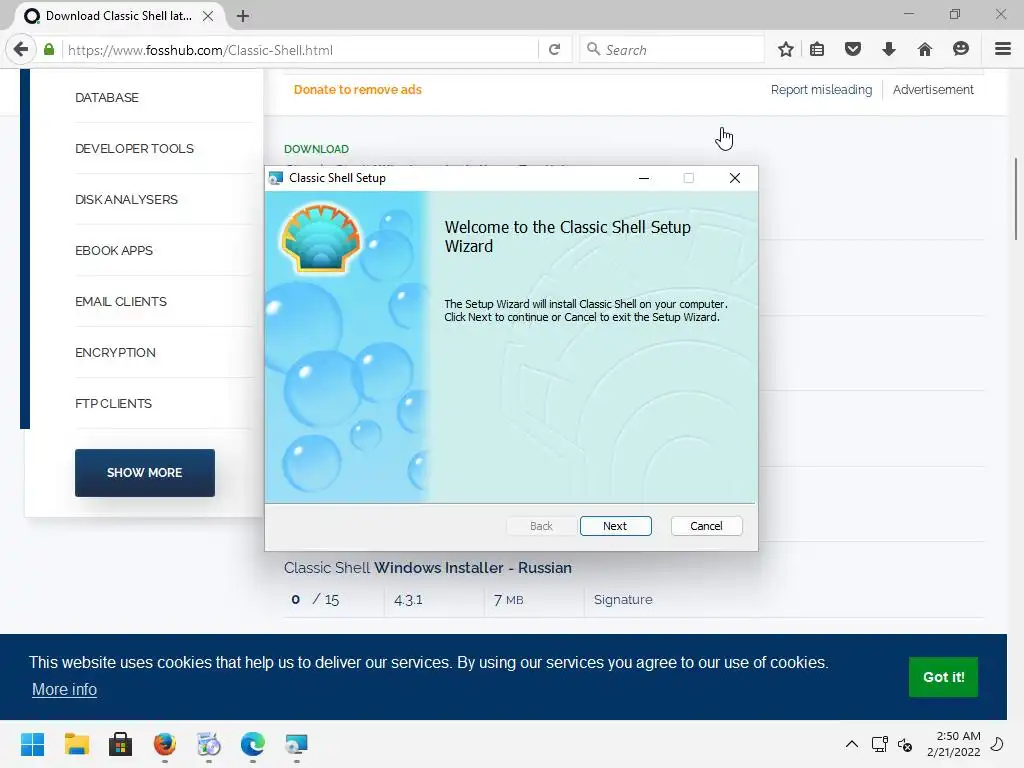The width and height of the screenshot is (1024, 768).
Task: Open a new tab with the plus button
Action: pos(243,16)
